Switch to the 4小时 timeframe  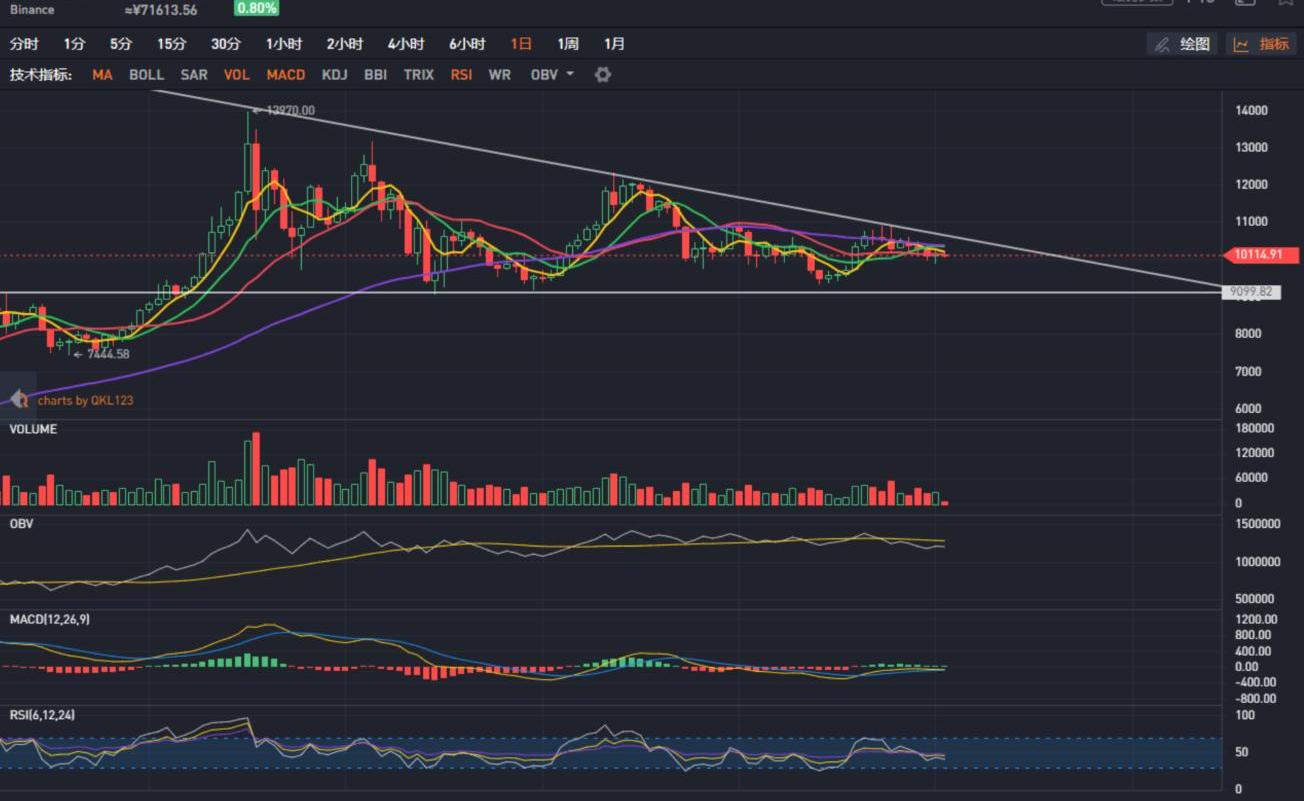(406, 44)
